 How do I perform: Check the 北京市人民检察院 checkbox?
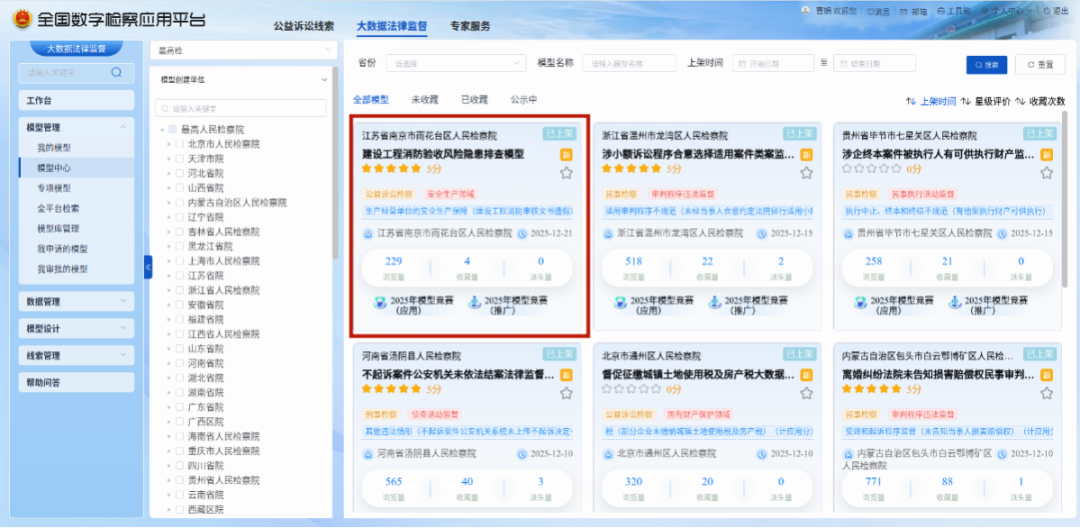click(180, 144)
